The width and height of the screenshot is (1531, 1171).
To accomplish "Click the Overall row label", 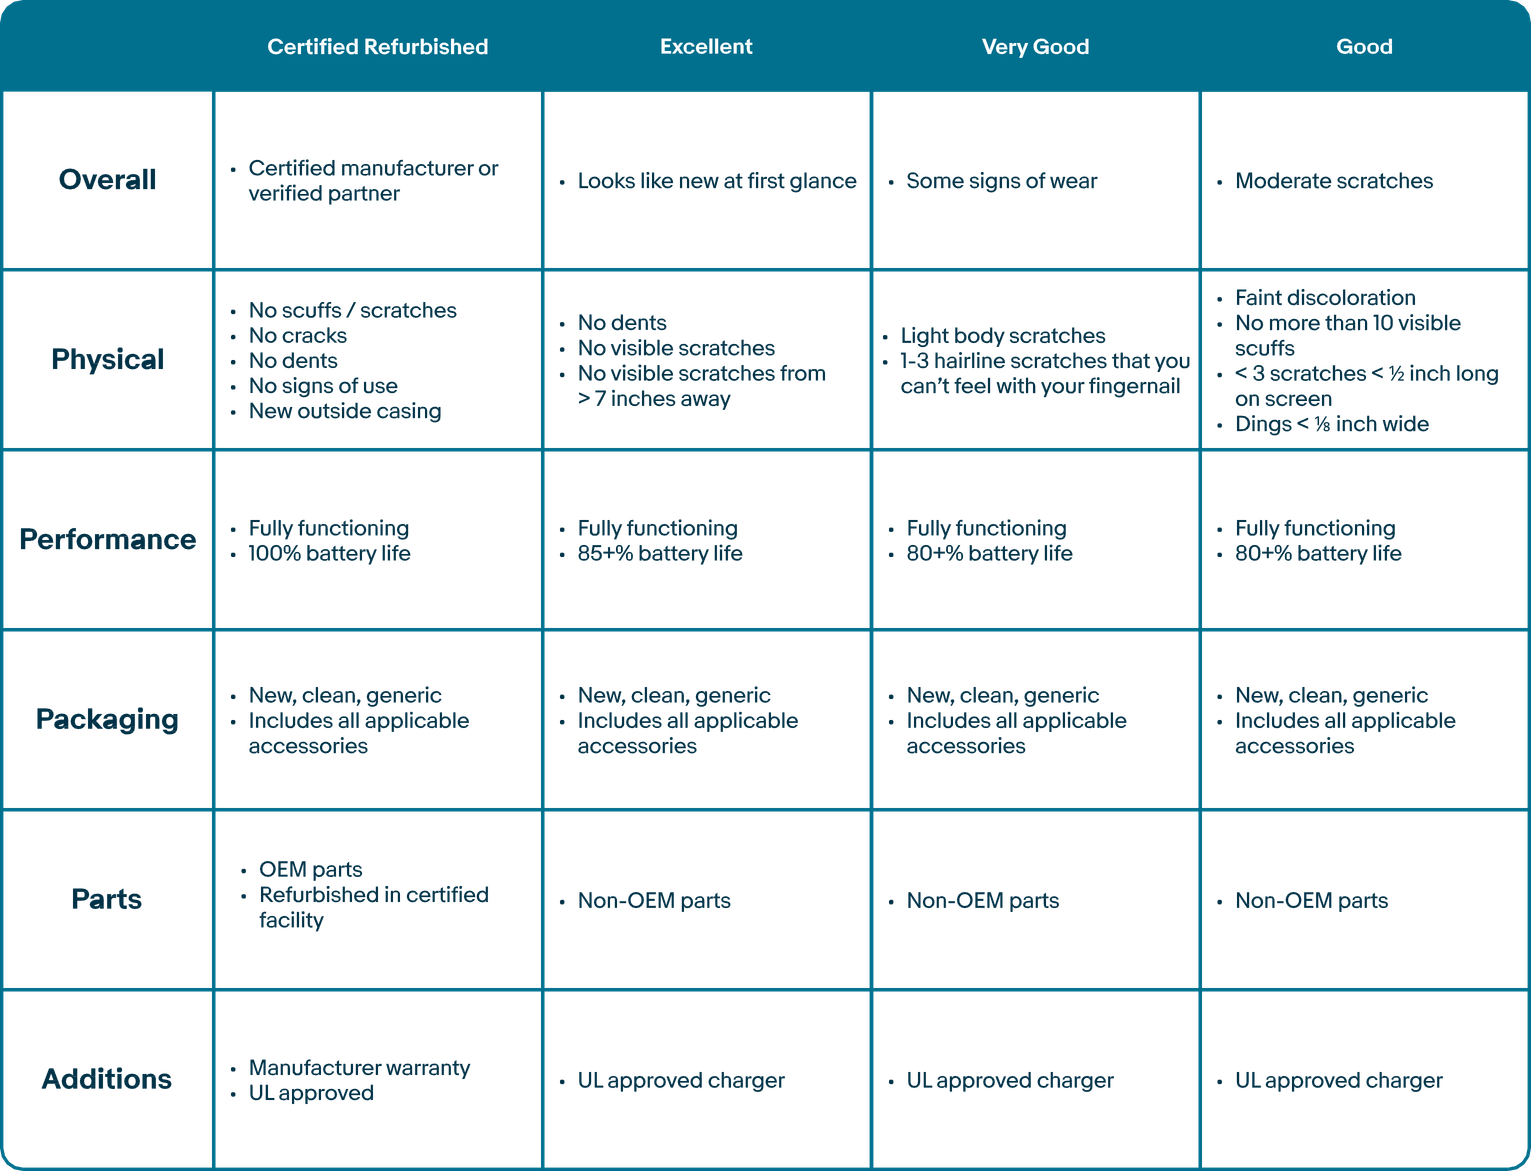I will click(x=107, y=180).
